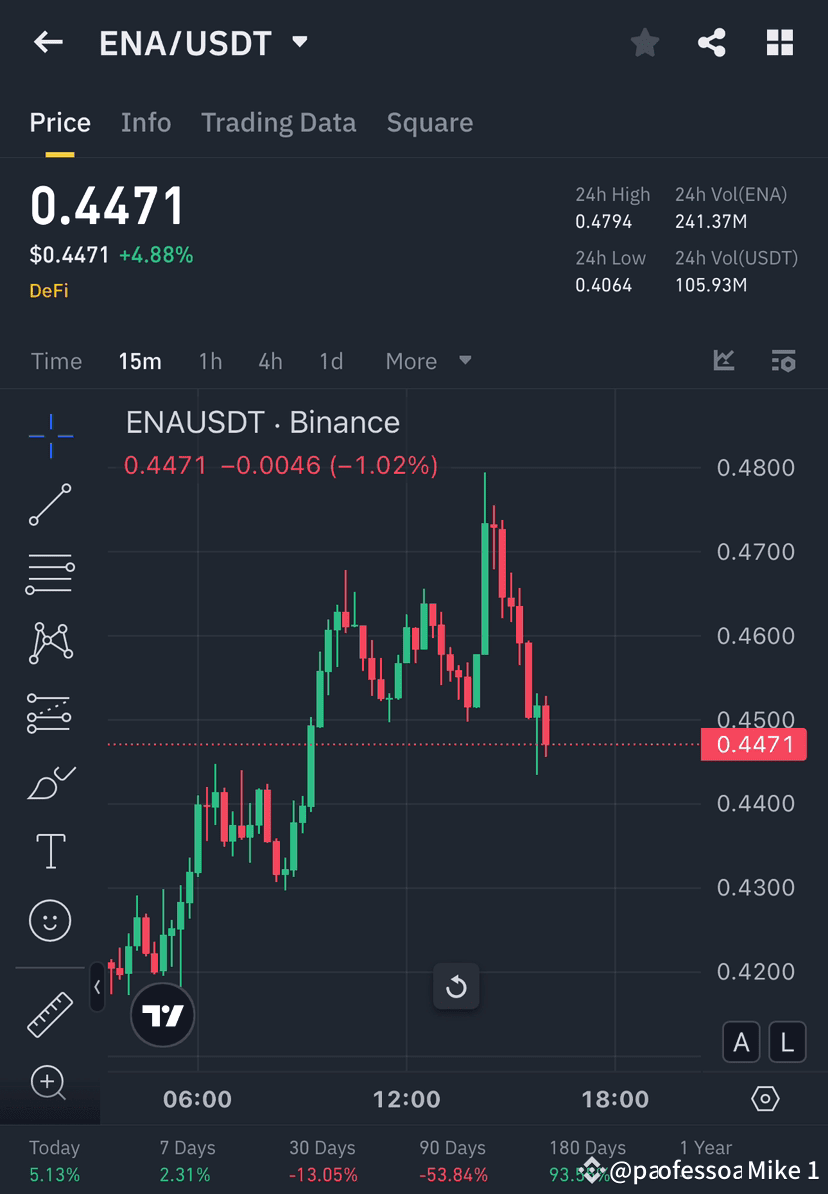Select the text annotation tool
The height and width of the screenshot is (1194, 828).
[50, 850]
